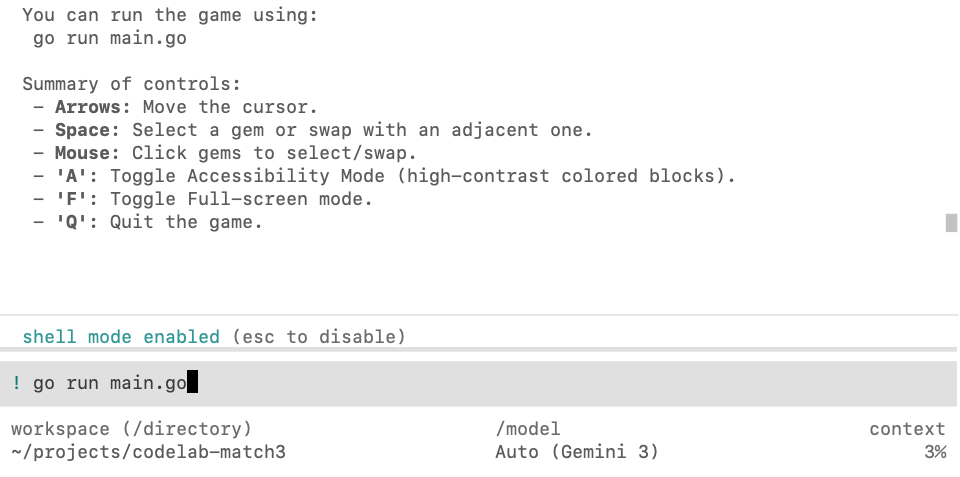Click the ~/projects/codelab-match3 path
Screen dimensions: 960x477
[x=148, y=452]
